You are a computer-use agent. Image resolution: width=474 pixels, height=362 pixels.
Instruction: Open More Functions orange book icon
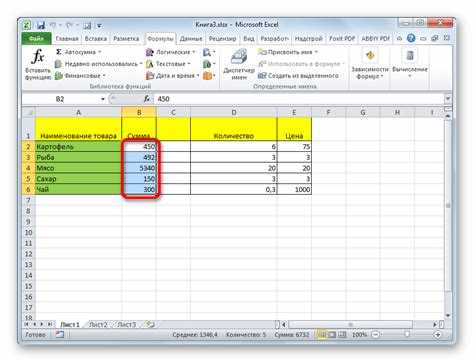209,76
